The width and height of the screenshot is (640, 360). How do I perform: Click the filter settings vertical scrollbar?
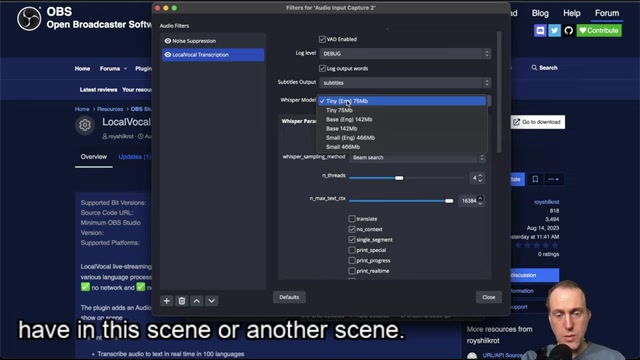(499, 92)
